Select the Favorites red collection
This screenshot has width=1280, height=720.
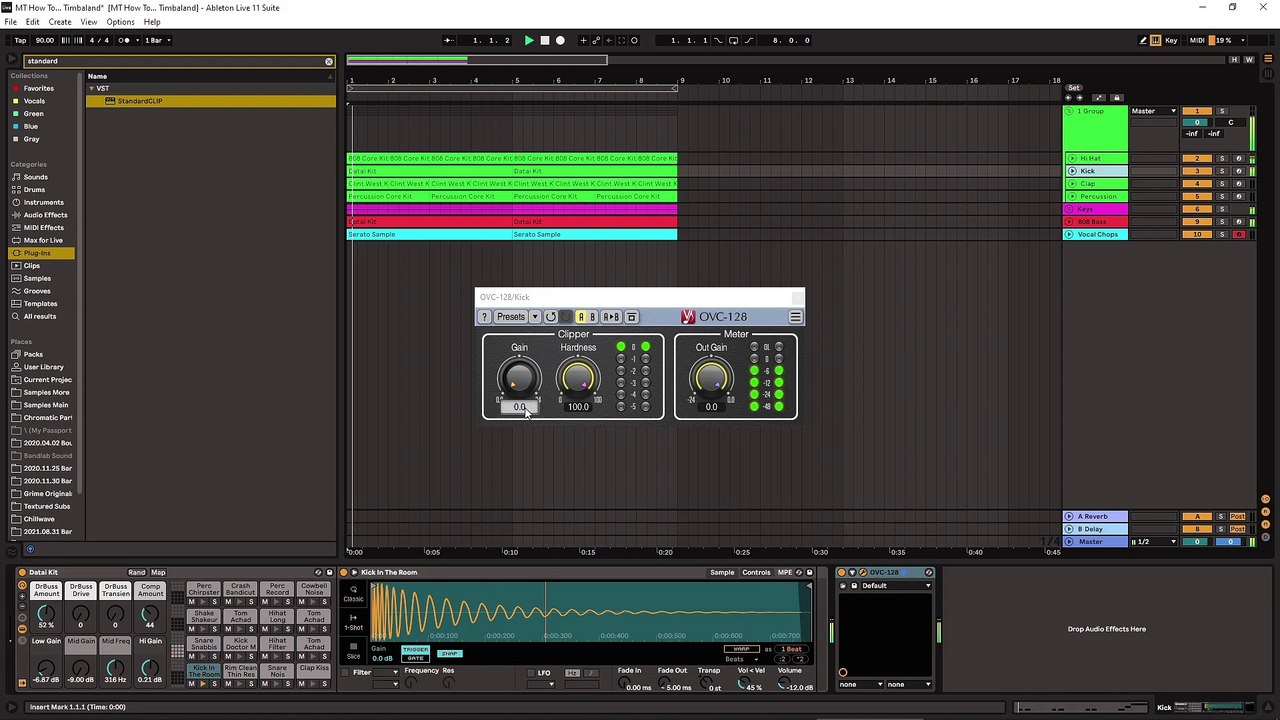[38, 88]
